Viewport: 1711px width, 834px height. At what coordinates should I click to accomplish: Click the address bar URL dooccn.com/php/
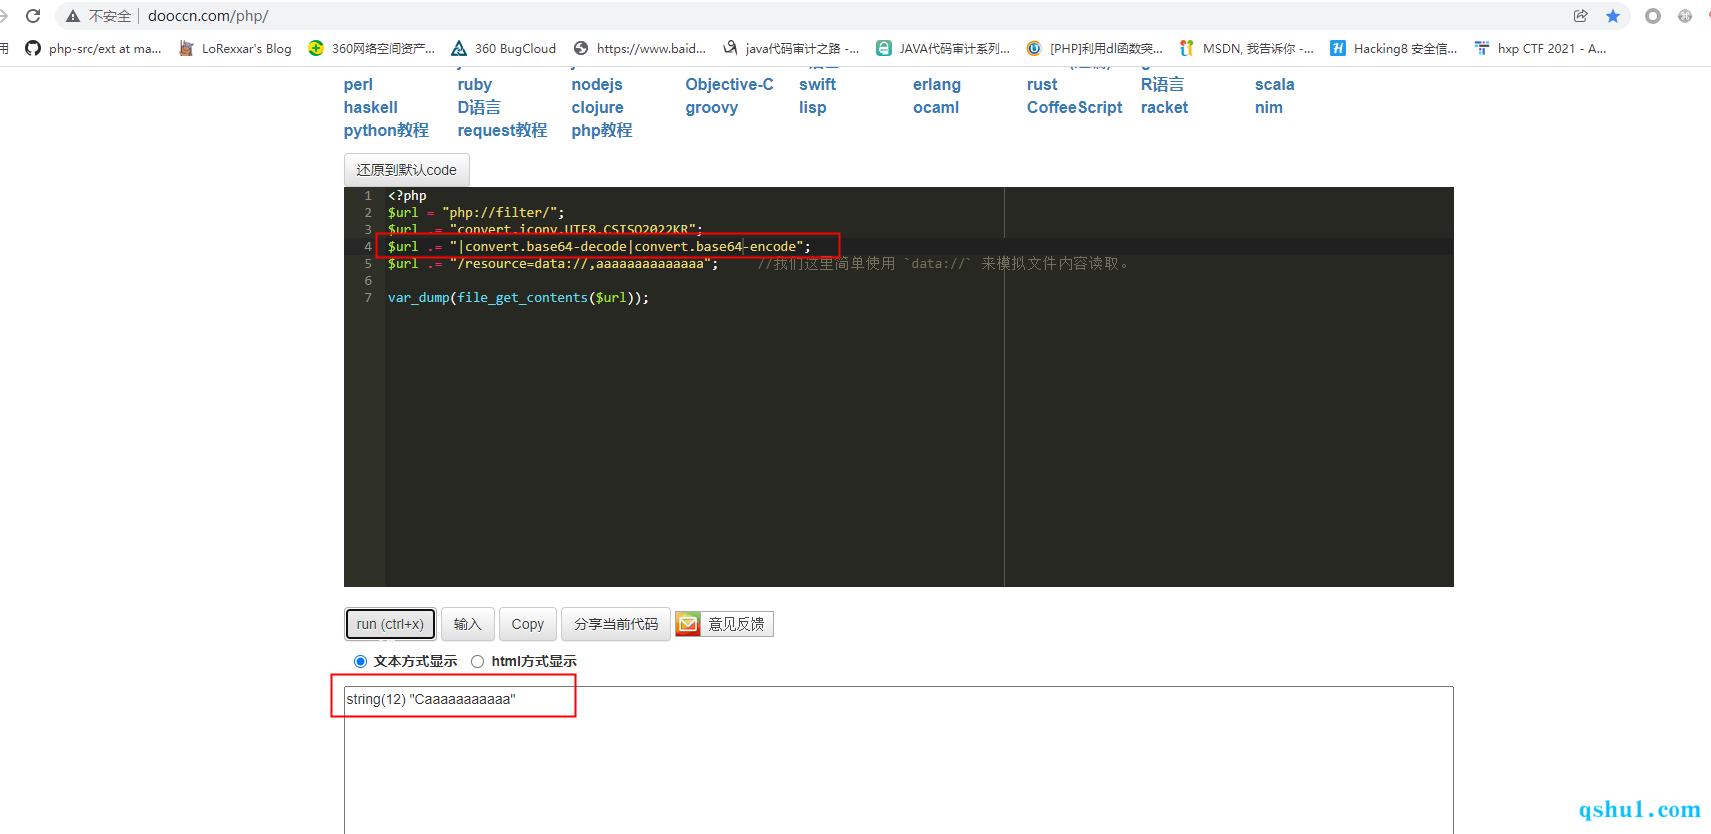point(208,16)
